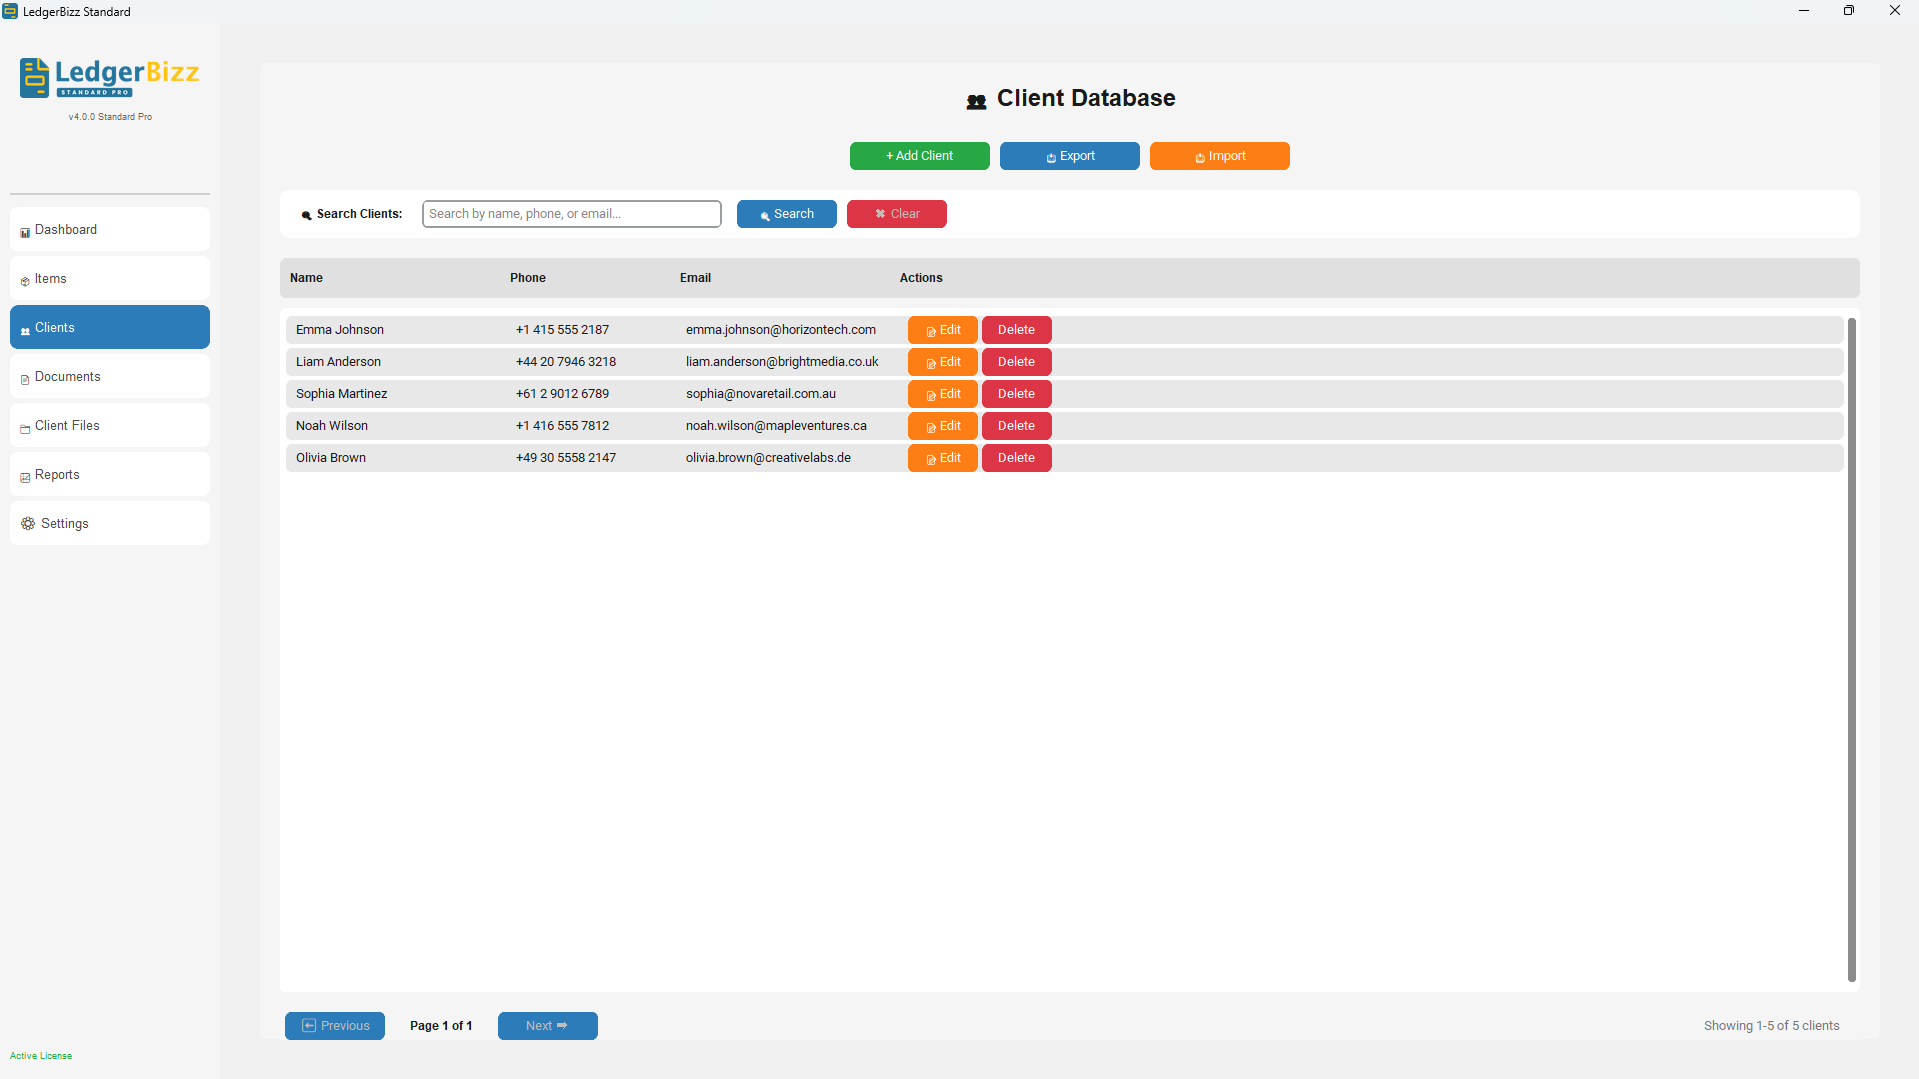Navigate to Reports
The image size is (1919, 1079).
(x=110, y=475)
